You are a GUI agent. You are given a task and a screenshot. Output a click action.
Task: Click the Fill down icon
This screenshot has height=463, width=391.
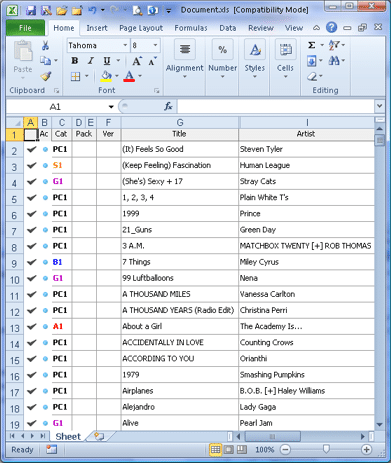[312, 61]
